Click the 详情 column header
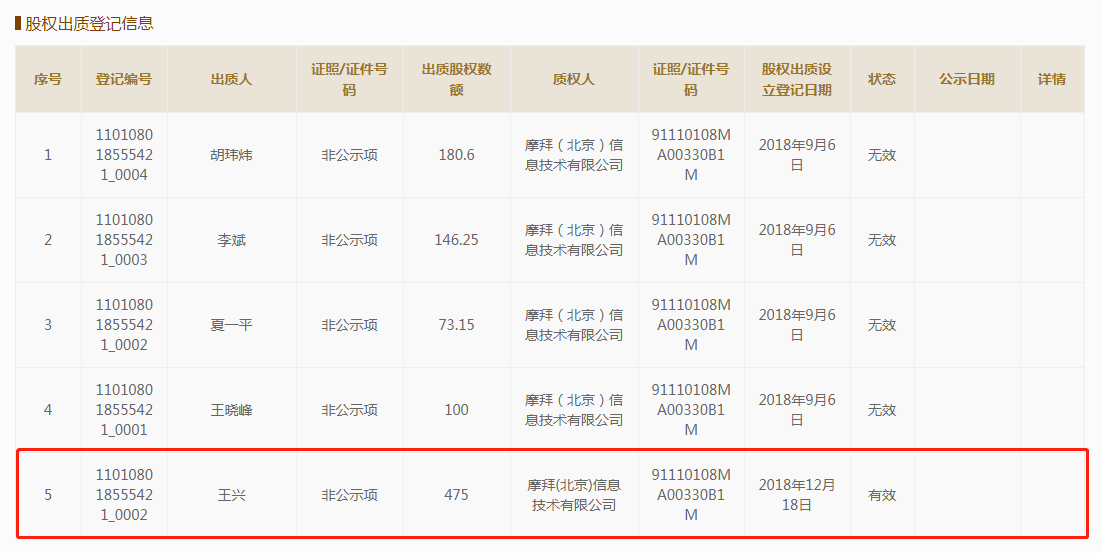 [x=1051, y=79]
